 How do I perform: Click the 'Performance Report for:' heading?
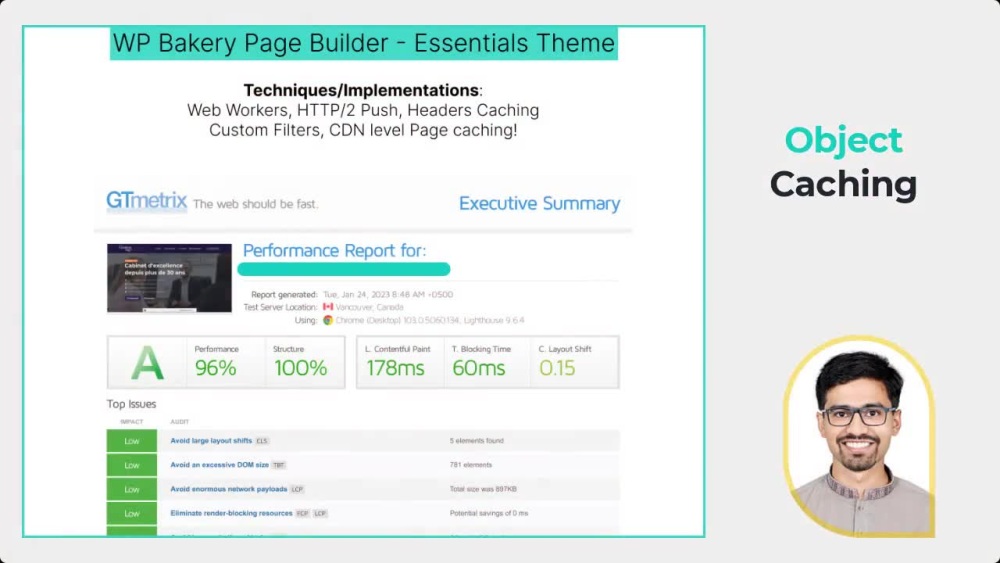[335, 250]
